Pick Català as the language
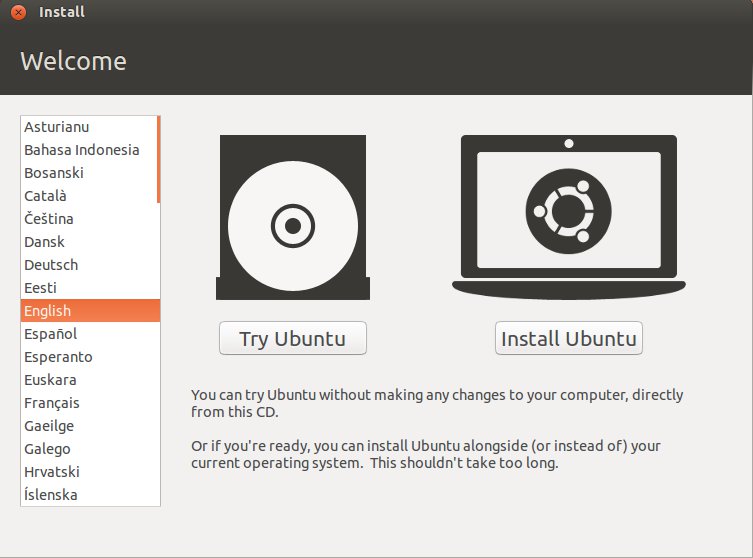Viewport: 753px width, 558px height. coord(89,196)
